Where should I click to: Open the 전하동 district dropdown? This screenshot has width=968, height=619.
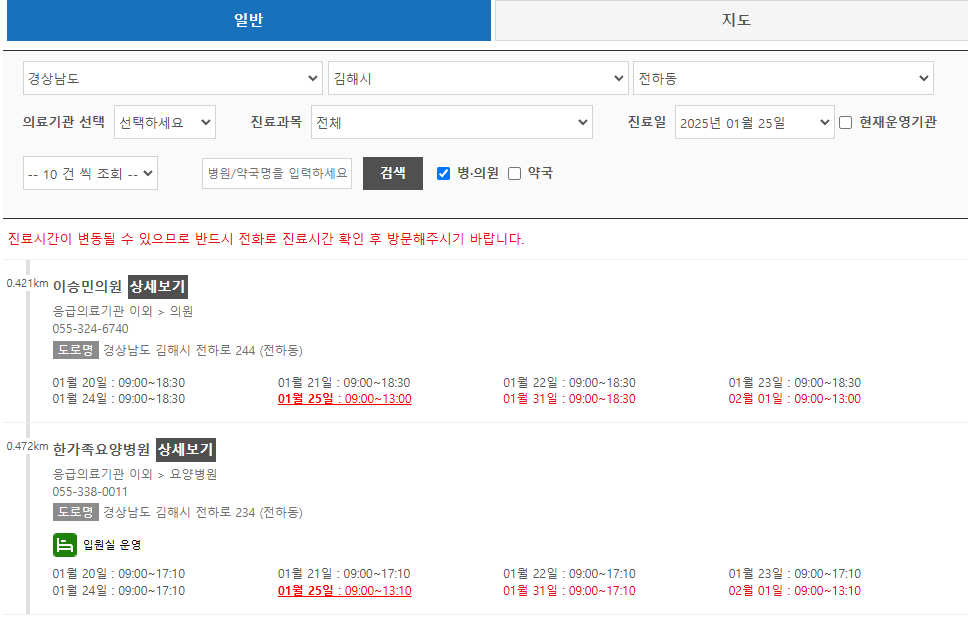(x=783, y=78)
